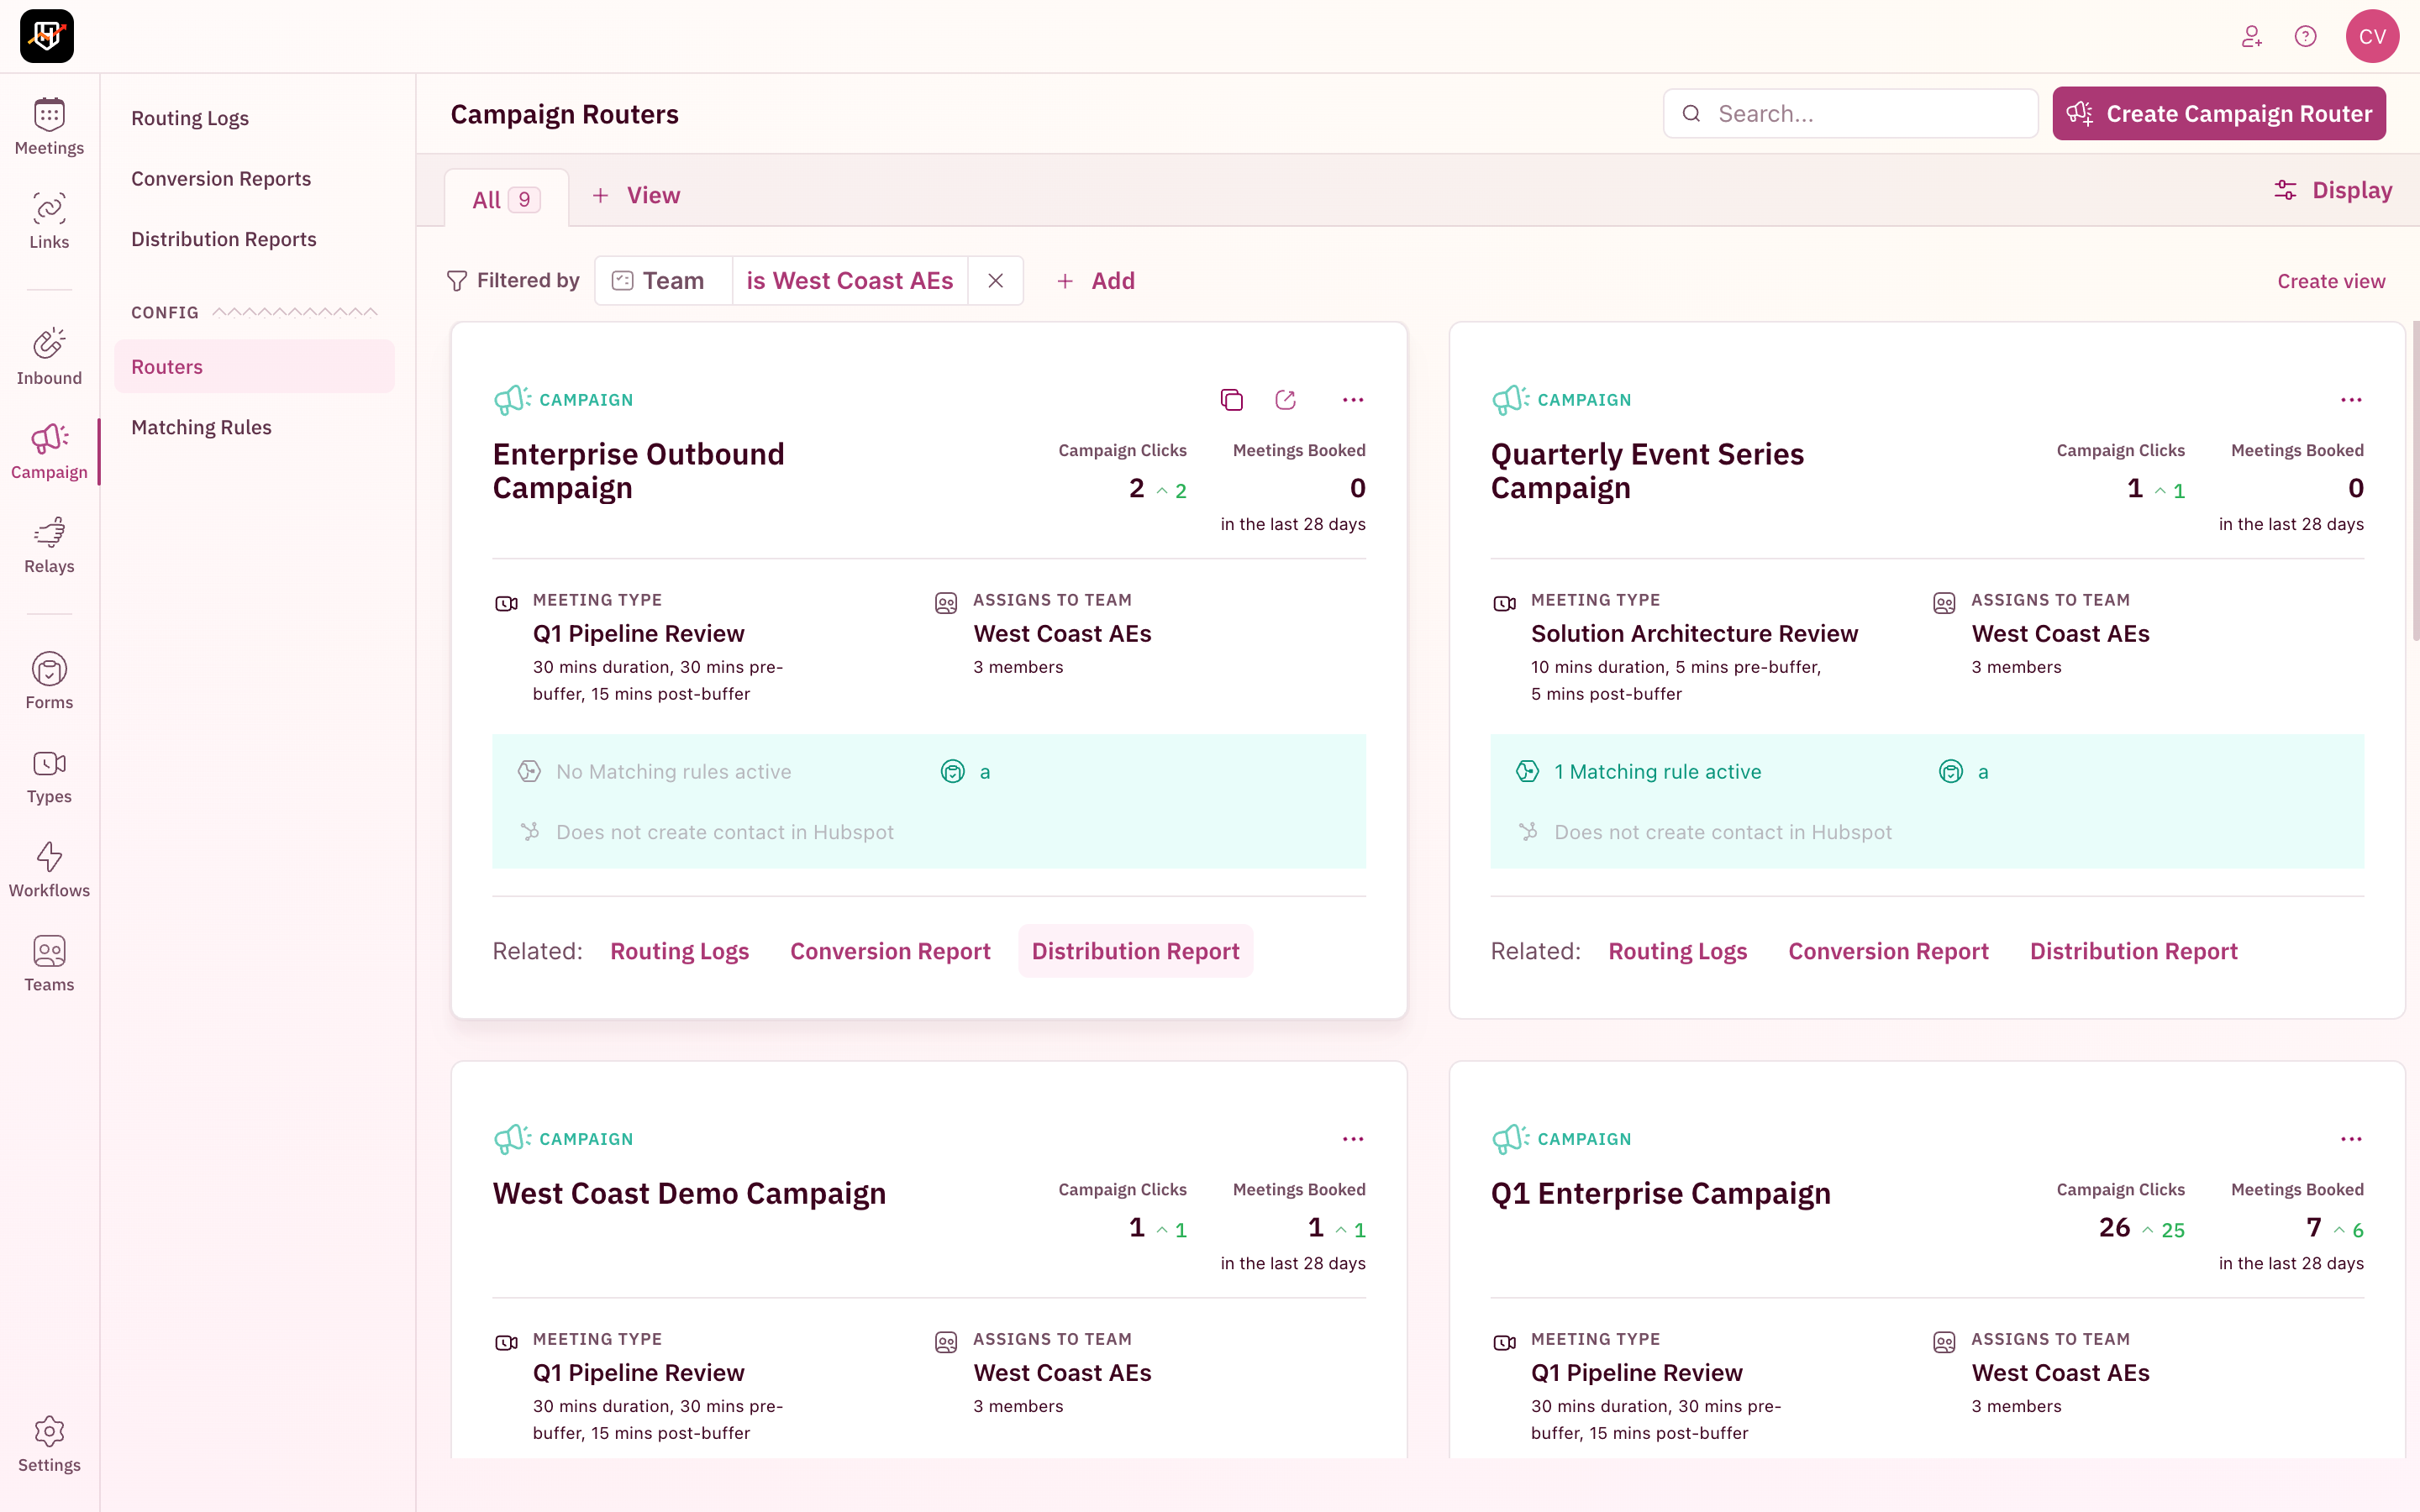This screenshot has width=2420, height=1512.
Task: Open Matching Rules in config menu
Action: [x=201, y=427]
